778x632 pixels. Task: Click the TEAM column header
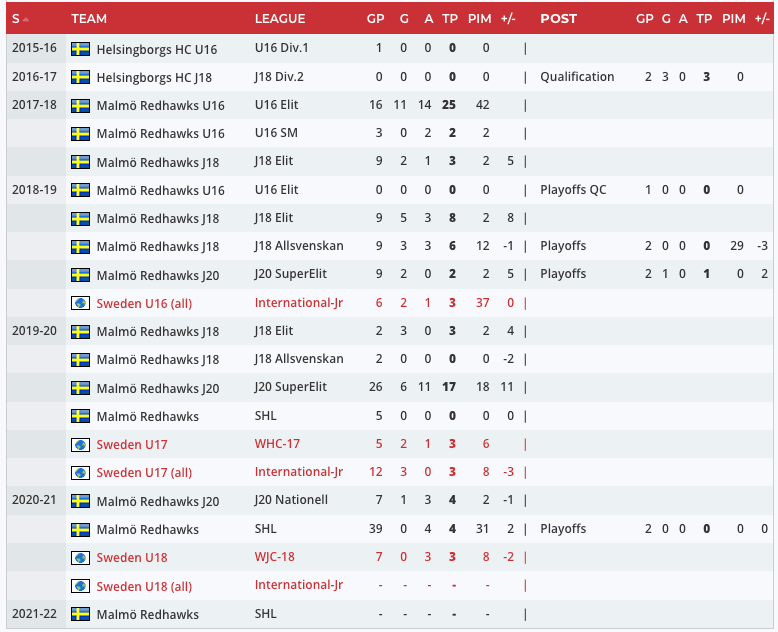pyautogui.click(x=89, y=19)
